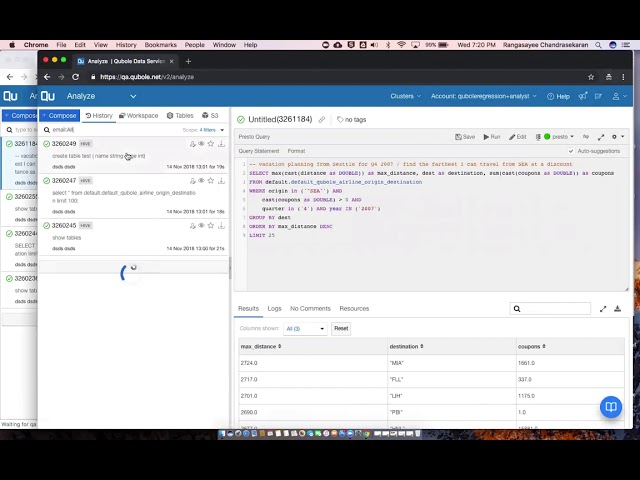
Task: Switch to the Logs tab
Action: click(x=274, y=309)
